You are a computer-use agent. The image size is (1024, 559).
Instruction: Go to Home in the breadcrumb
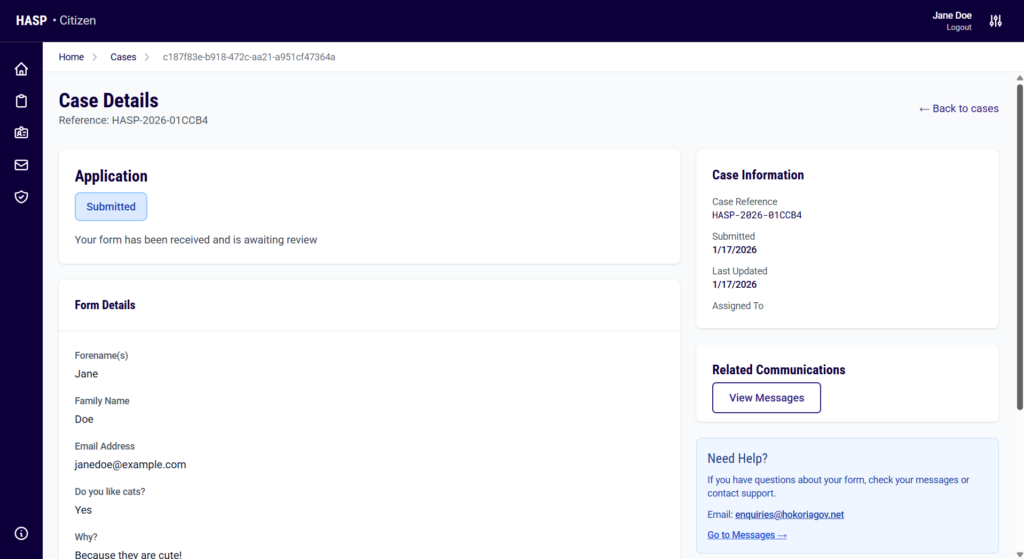71,57
